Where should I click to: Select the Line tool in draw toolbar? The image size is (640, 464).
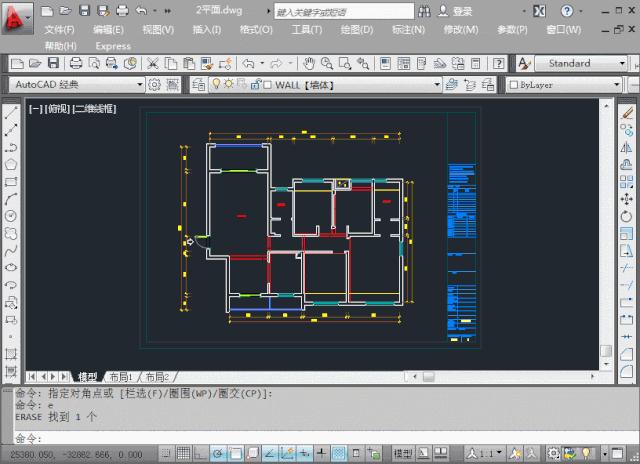(11, 113)
